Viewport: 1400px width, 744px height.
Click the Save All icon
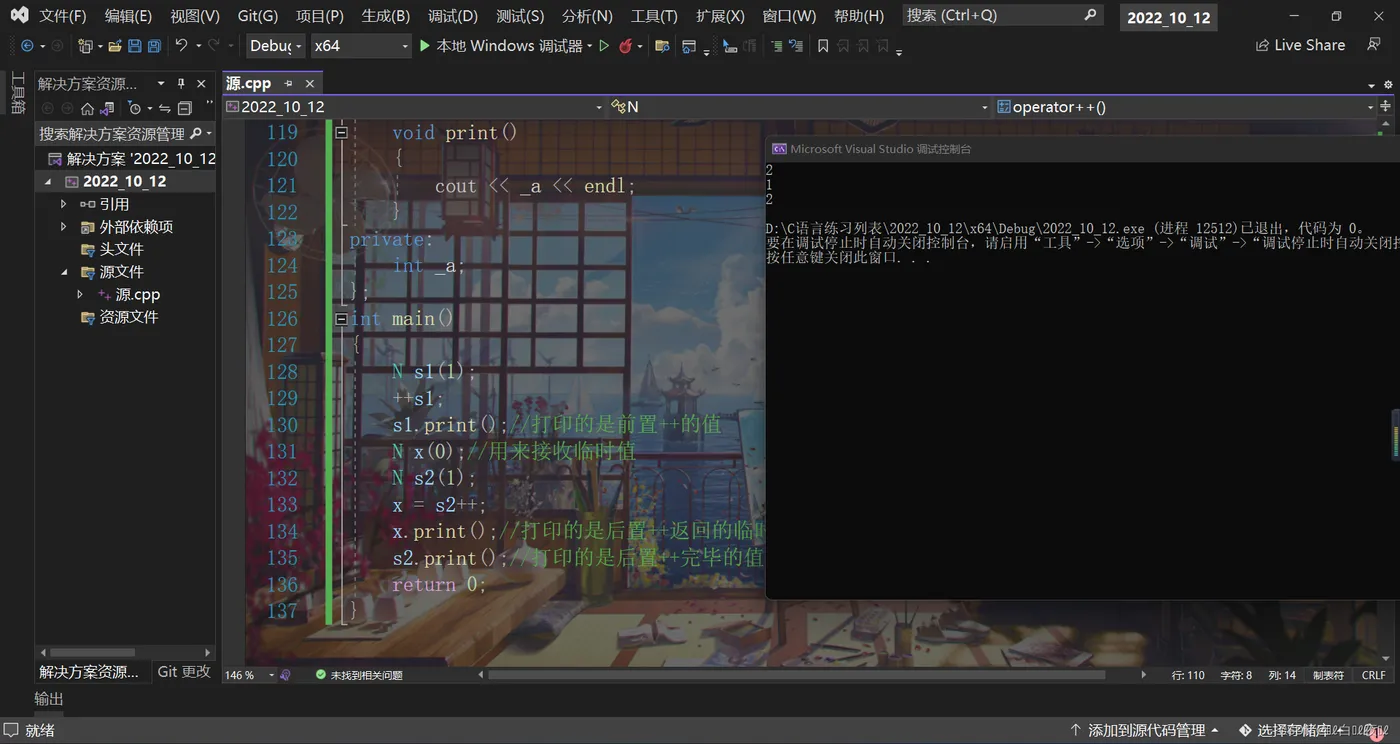(x=154, y=46)
